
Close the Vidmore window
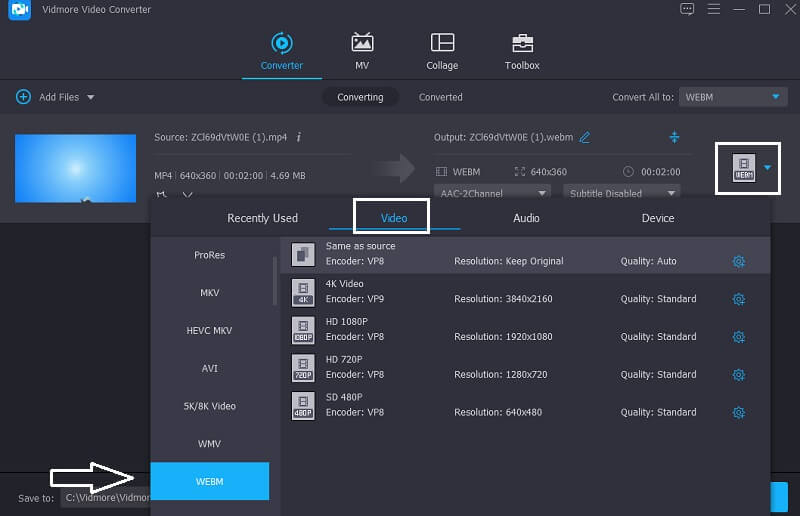click(790, 9)
